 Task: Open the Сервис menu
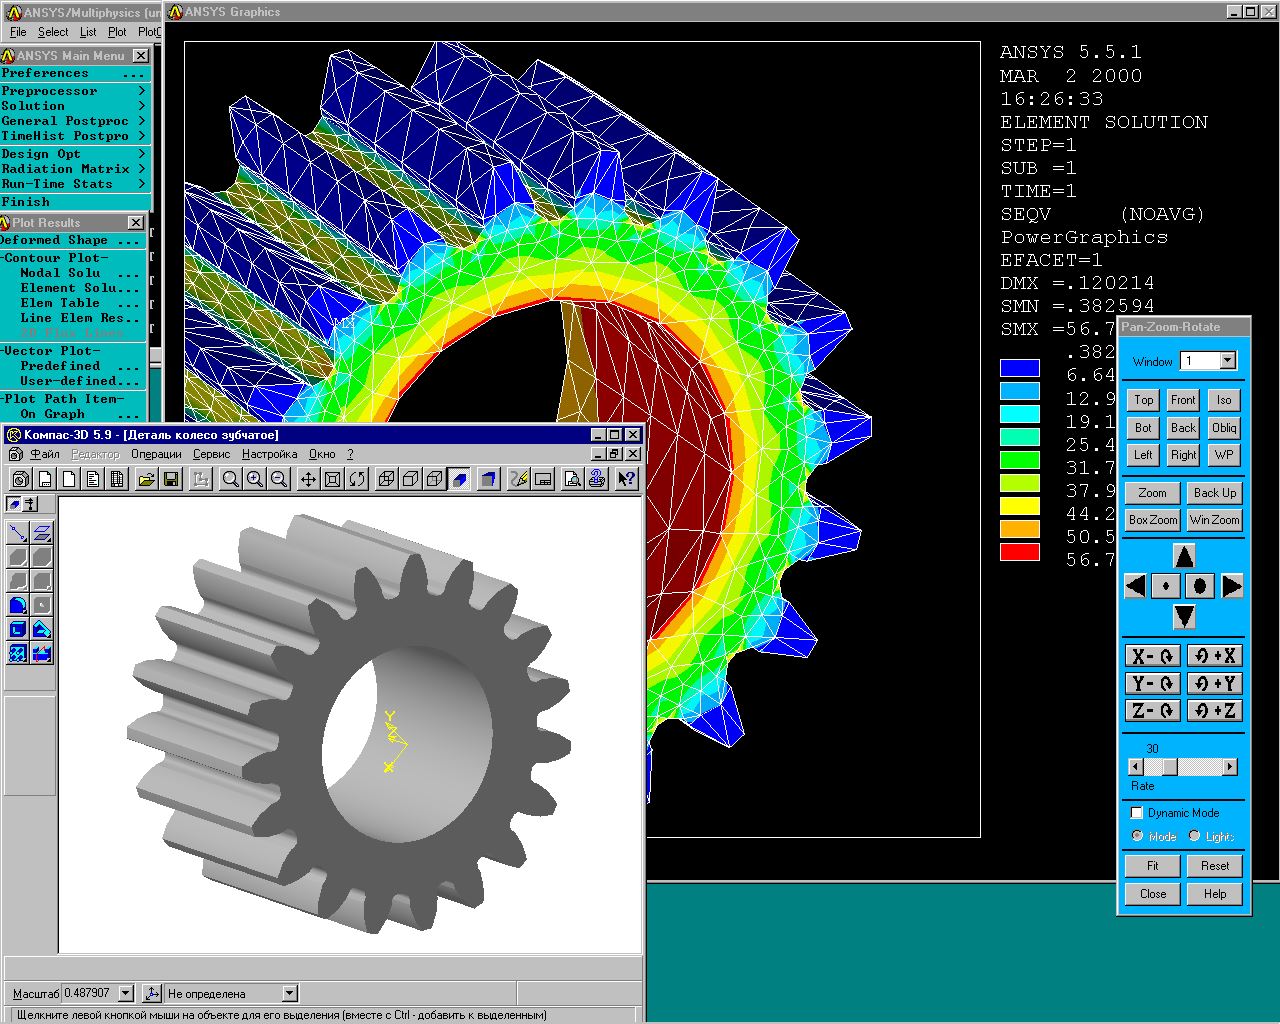(211, 454)
